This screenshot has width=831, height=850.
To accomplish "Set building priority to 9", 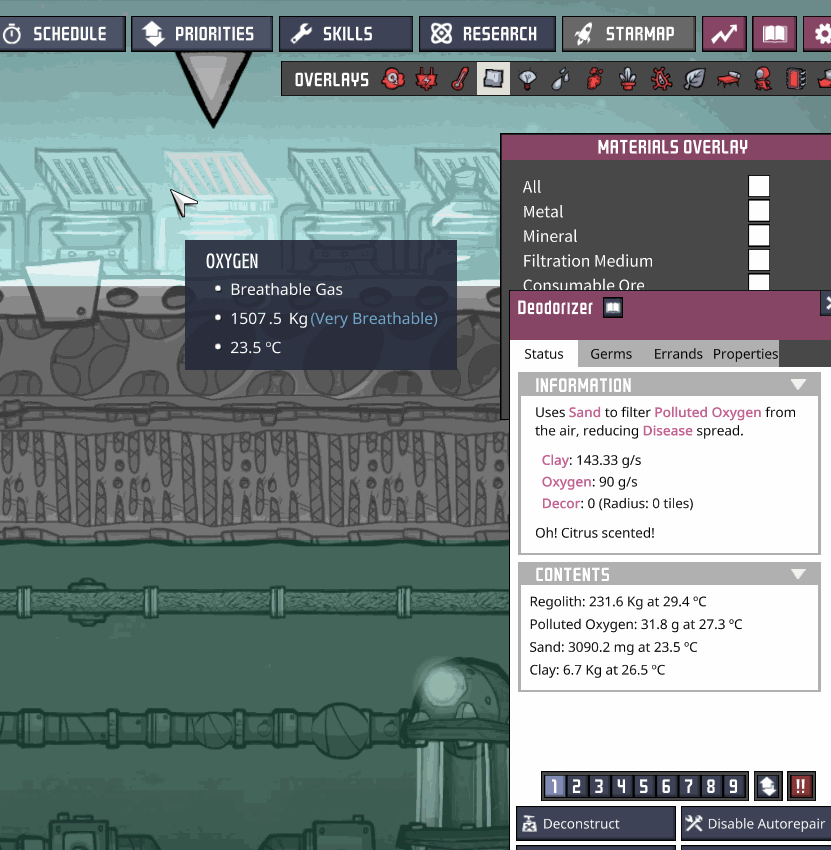I will coord(733,786).
